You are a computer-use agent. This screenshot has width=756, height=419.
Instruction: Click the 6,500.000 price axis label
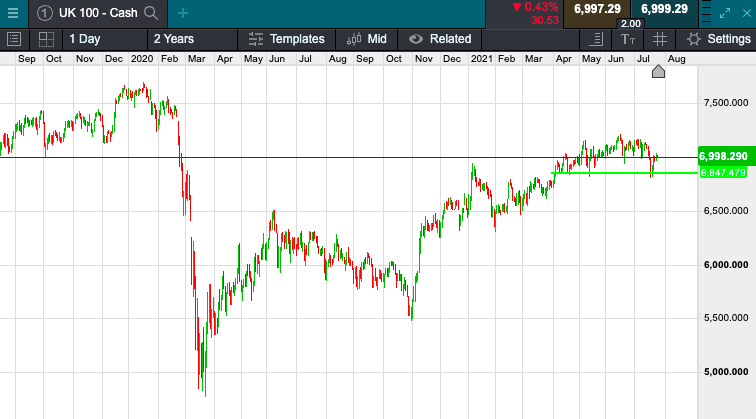tap(726, 211)
